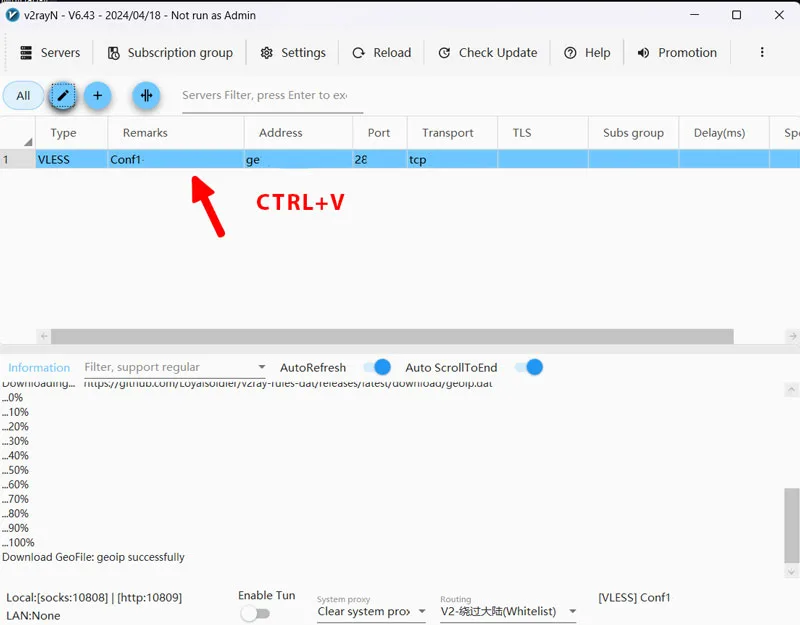
Task: Open the three-dot more options menu
Action: [762, 53]
